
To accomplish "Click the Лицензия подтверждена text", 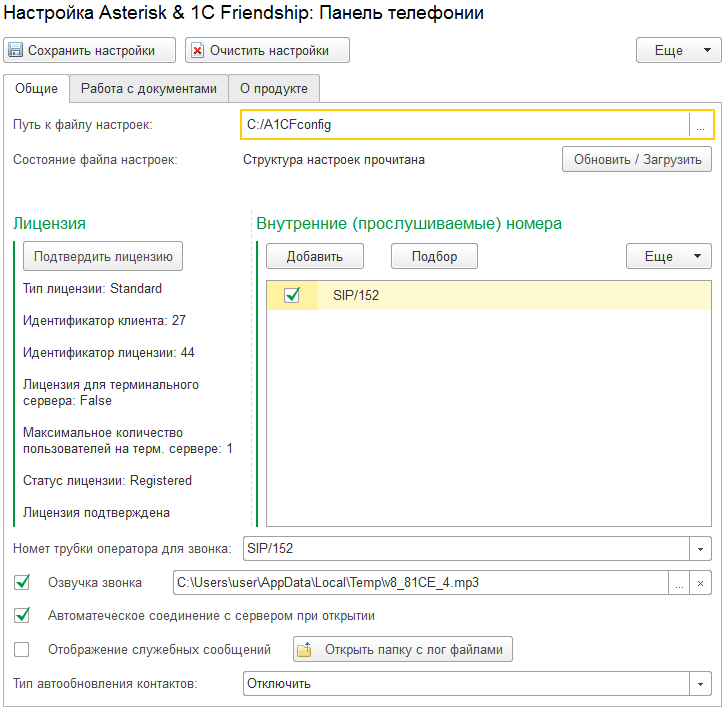I will coord(96,512).
